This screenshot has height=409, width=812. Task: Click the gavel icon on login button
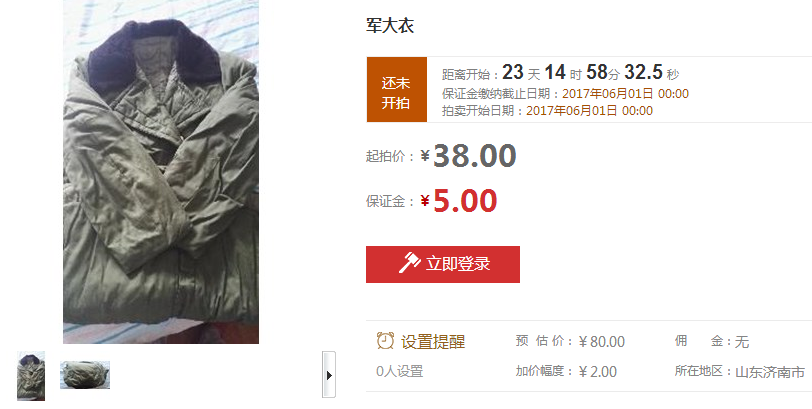click(x=409, y=262)
